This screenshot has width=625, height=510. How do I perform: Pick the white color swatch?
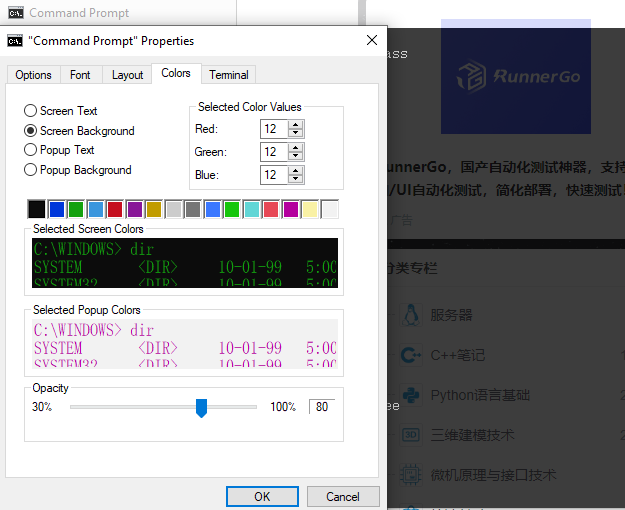point(330,209)
